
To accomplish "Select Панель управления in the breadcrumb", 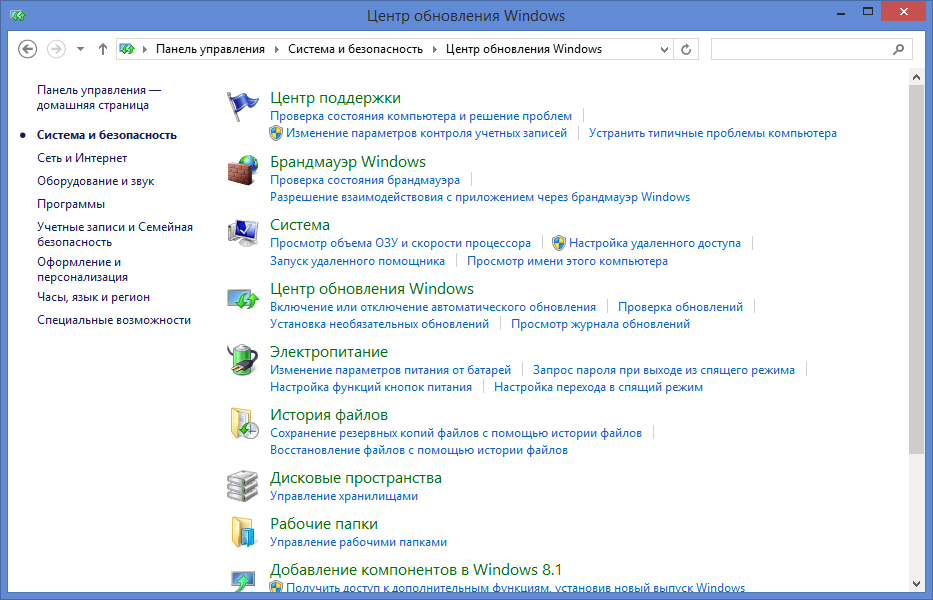I will (x=210, y=49).
